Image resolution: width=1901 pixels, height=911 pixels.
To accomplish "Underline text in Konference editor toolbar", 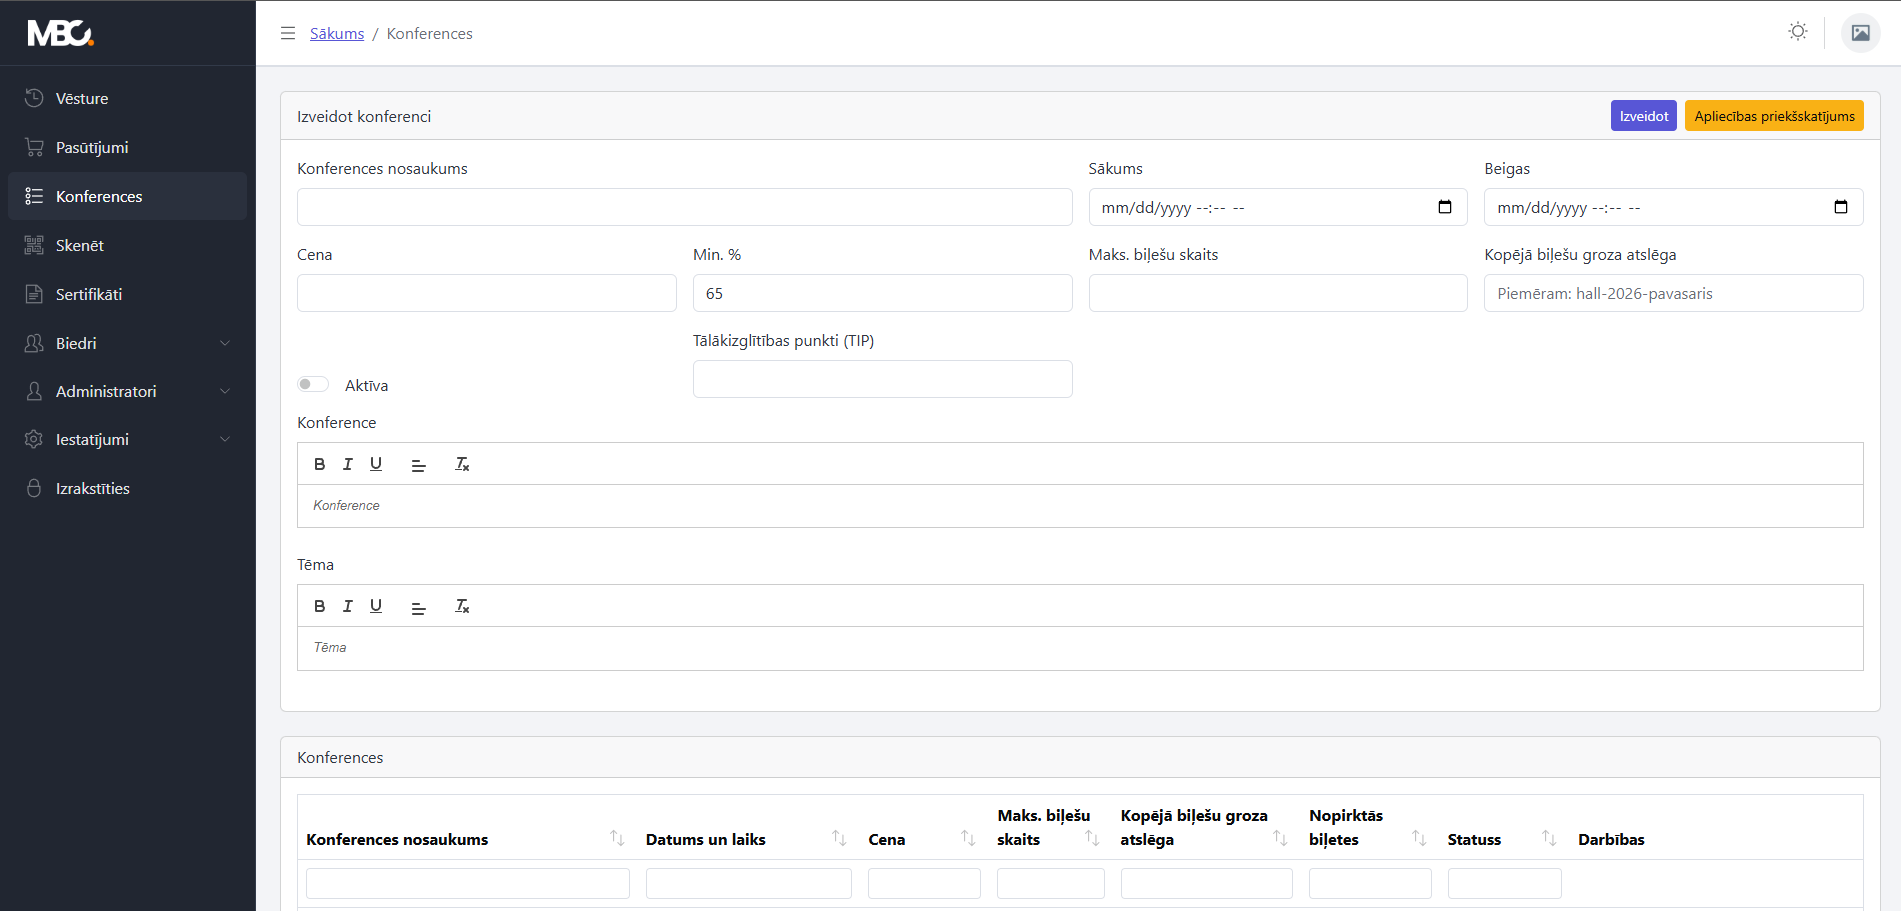I will 376,464.
